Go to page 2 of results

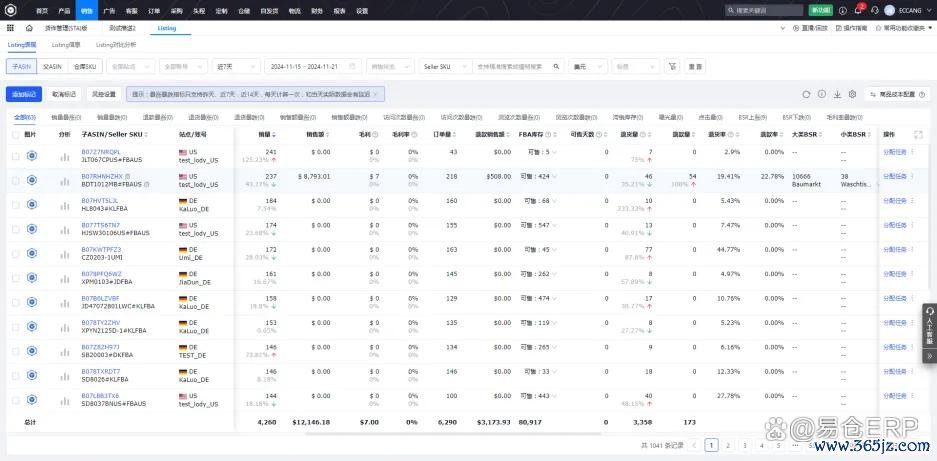point(728,445)
